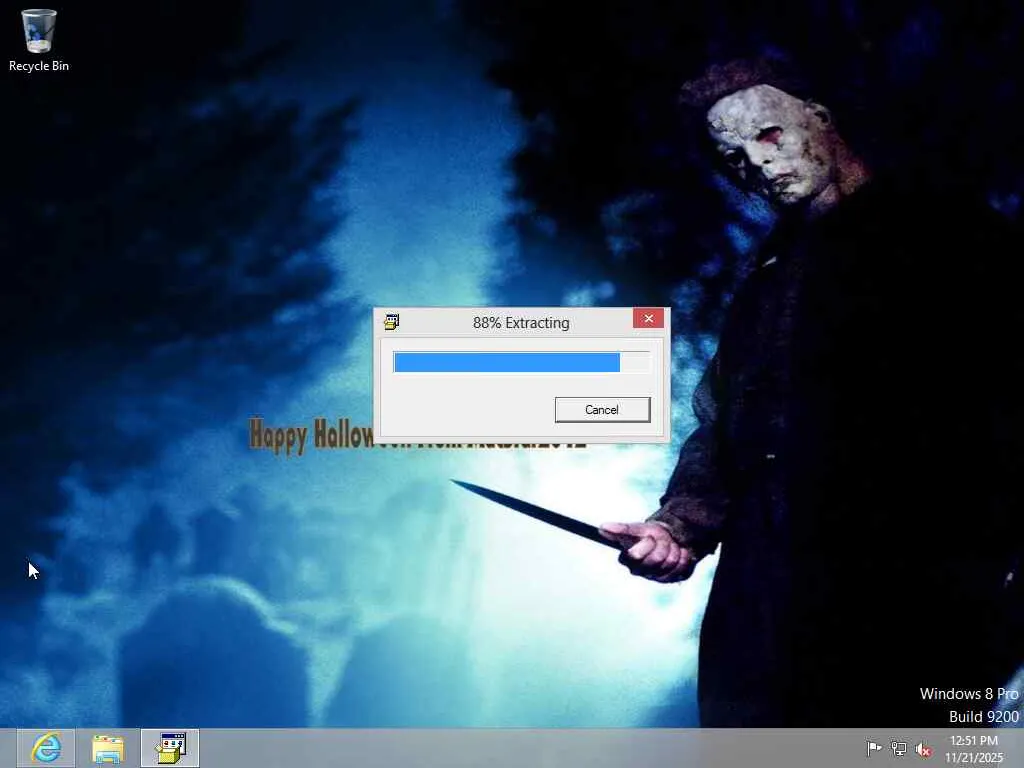1024x768 pixels.
Task: Click the extractor icon in dialog title bar
Action: tap(392, 322)
